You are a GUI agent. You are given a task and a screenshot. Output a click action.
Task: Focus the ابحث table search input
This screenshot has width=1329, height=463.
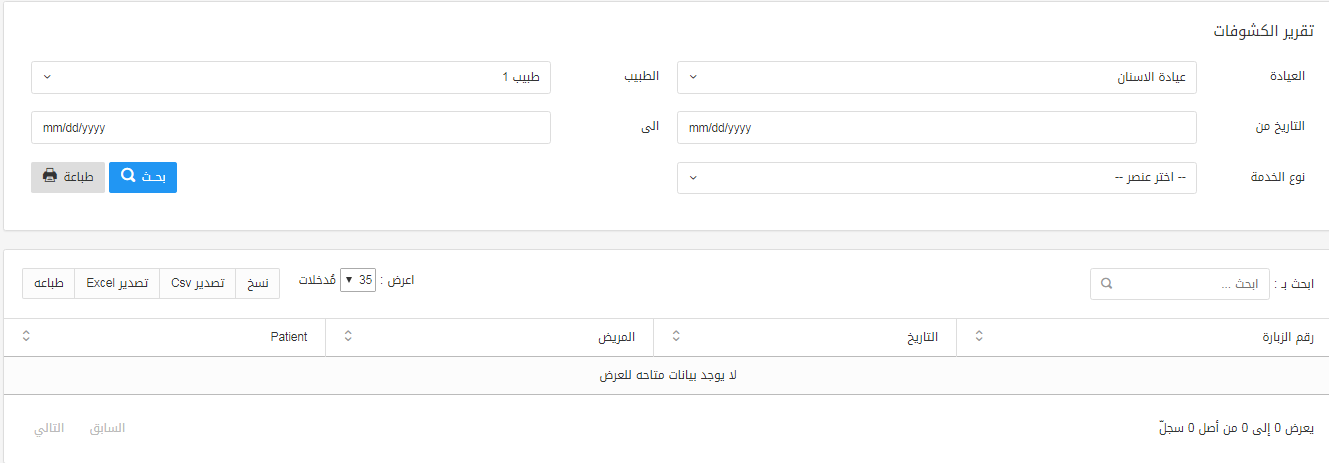1180,284
